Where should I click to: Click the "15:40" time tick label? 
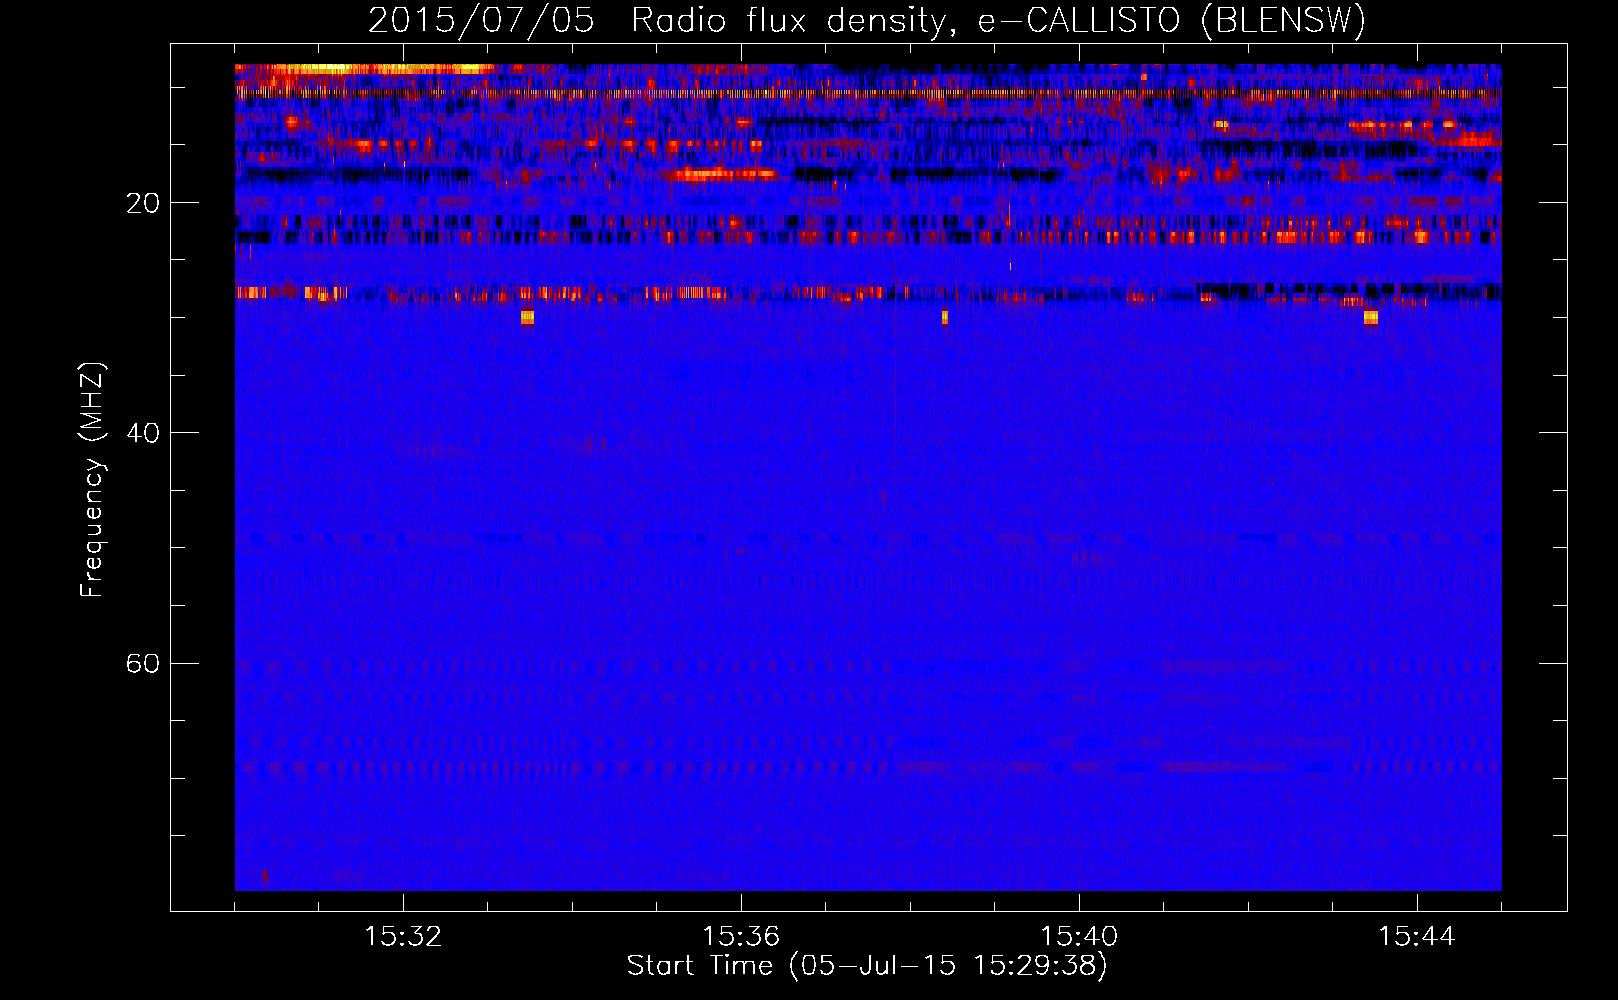(1079, 936)
